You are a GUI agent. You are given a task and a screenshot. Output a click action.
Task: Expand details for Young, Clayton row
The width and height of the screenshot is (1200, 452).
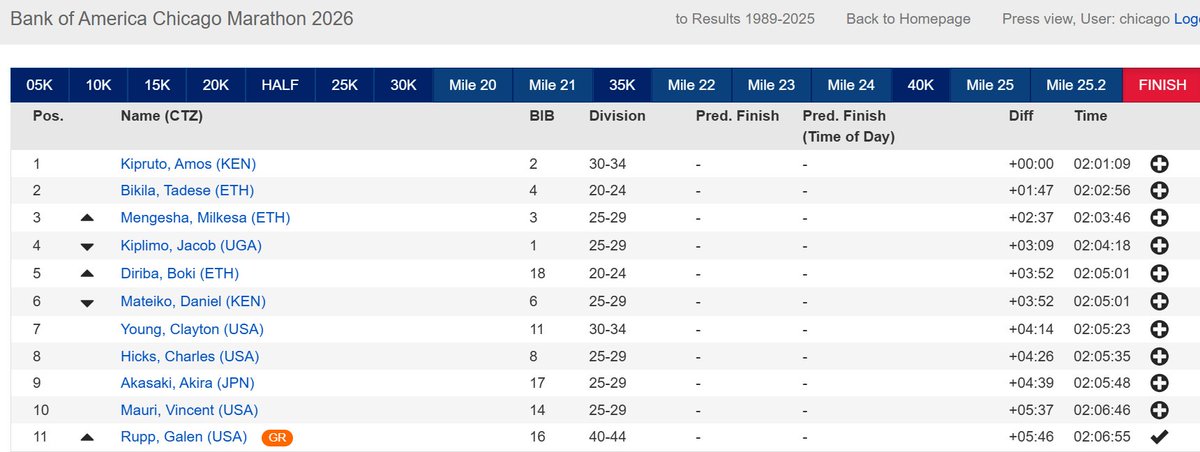pyautogui.click(x=1159, y=328)
